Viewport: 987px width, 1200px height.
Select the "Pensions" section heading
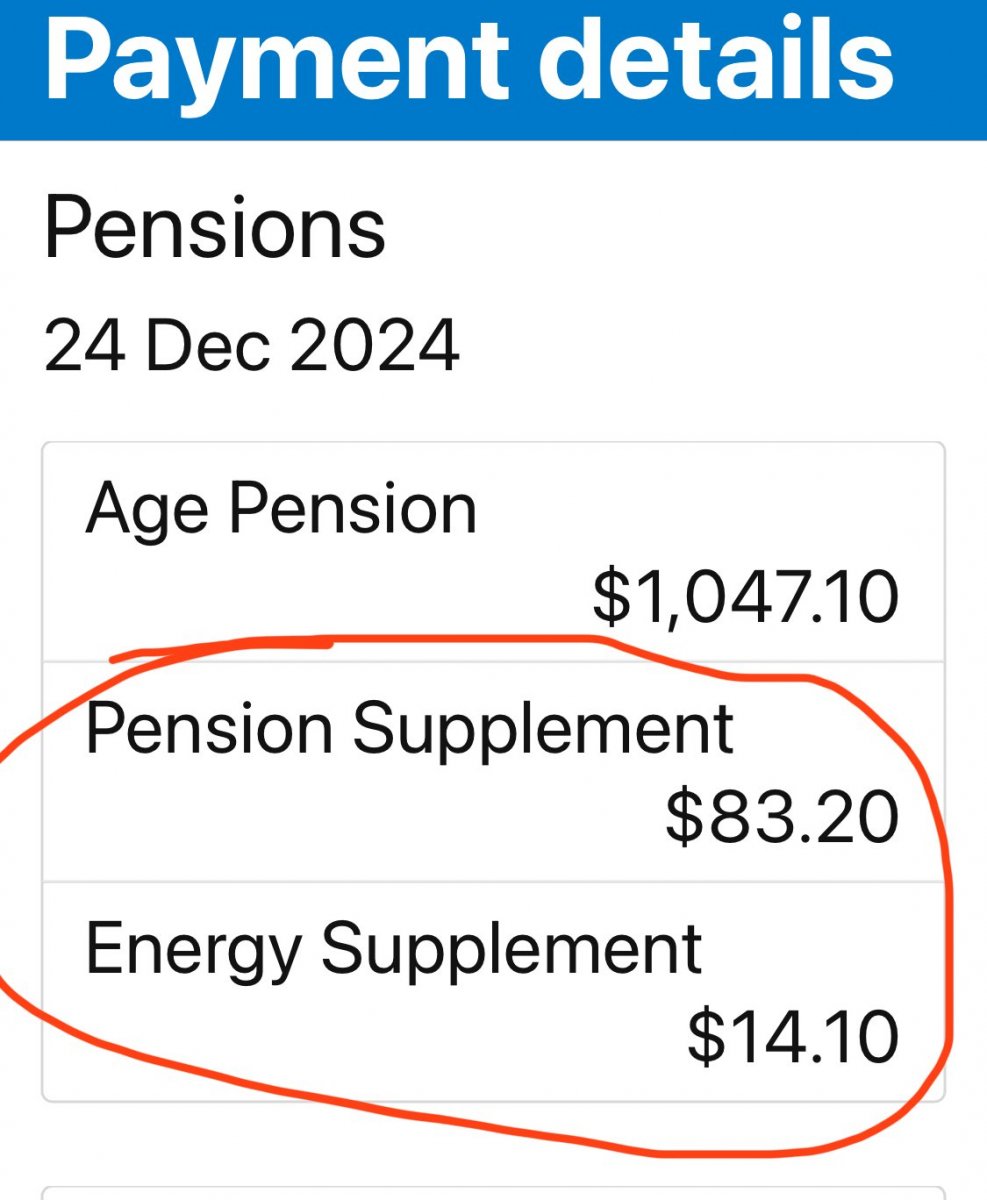tap(215, 229)
